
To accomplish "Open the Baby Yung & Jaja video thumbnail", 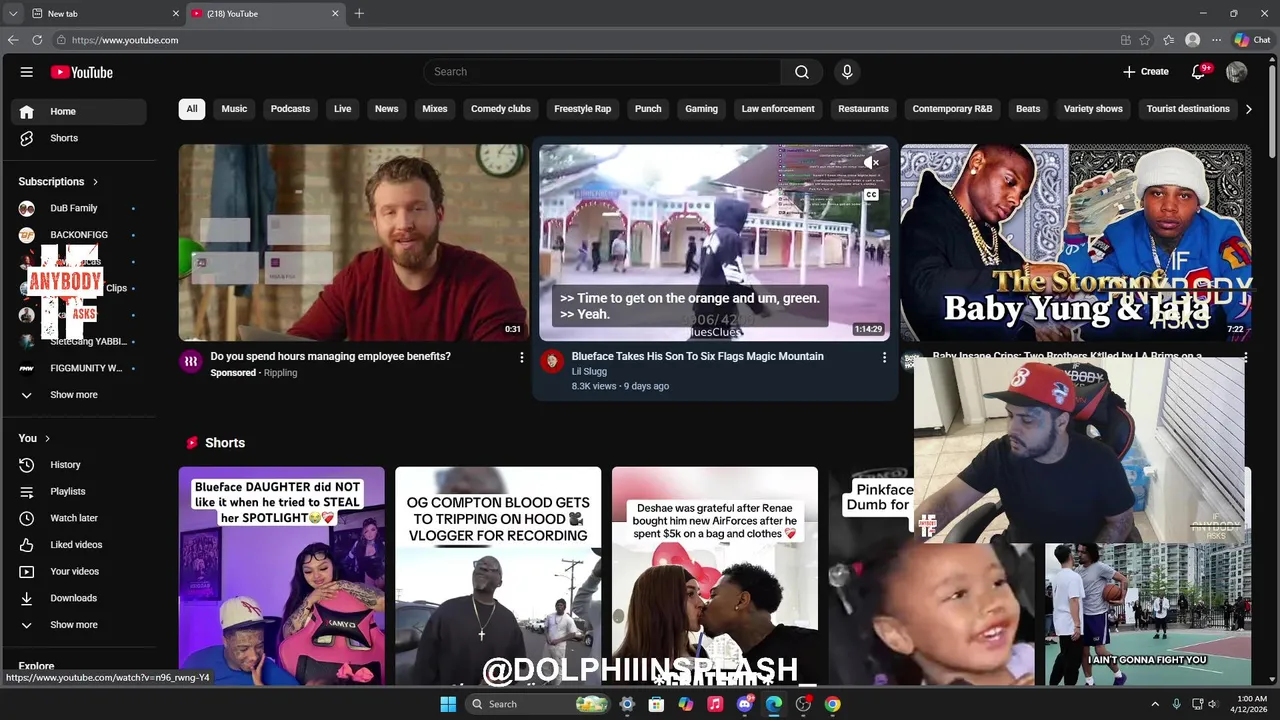I will tap(1075, 243).
